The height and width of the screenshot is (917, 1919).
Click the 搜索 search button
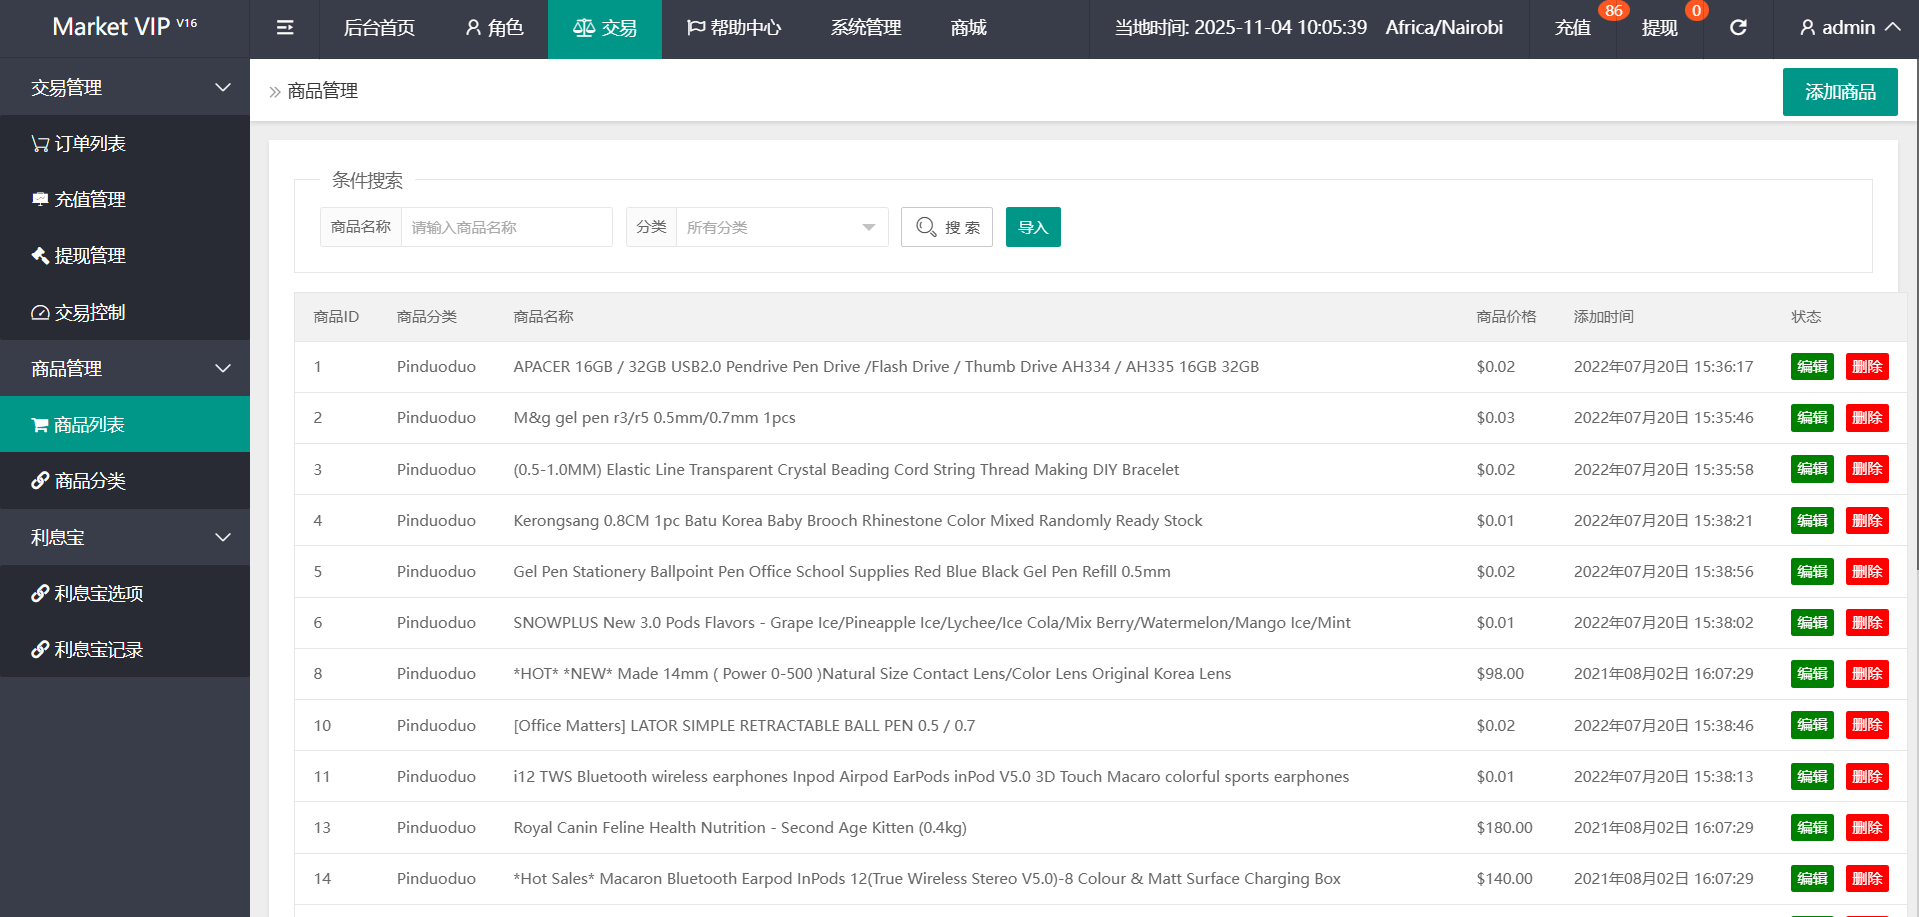(946, 228)
